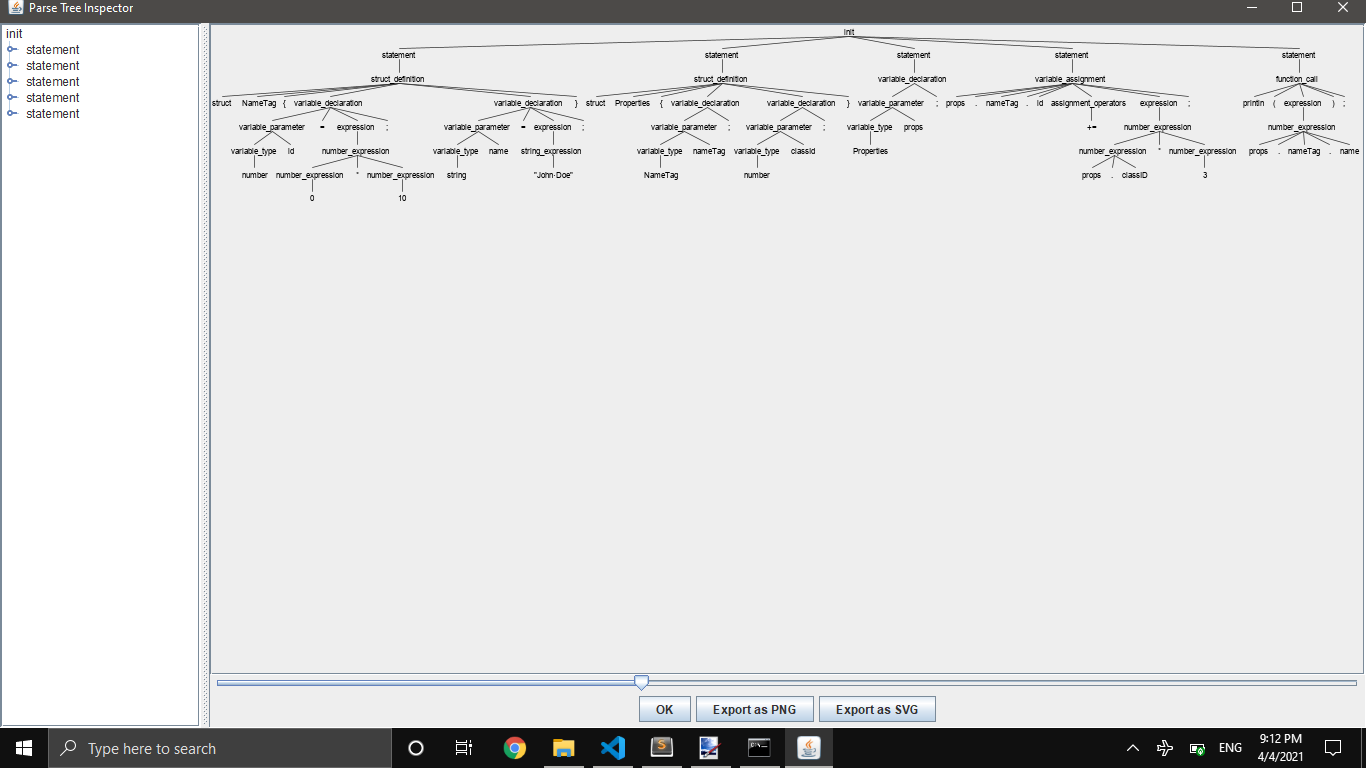Image resolution: width=1366 pixels, height=768 pixels.
Task: Check the battery status tray icon
Action: click(1197, 748)
